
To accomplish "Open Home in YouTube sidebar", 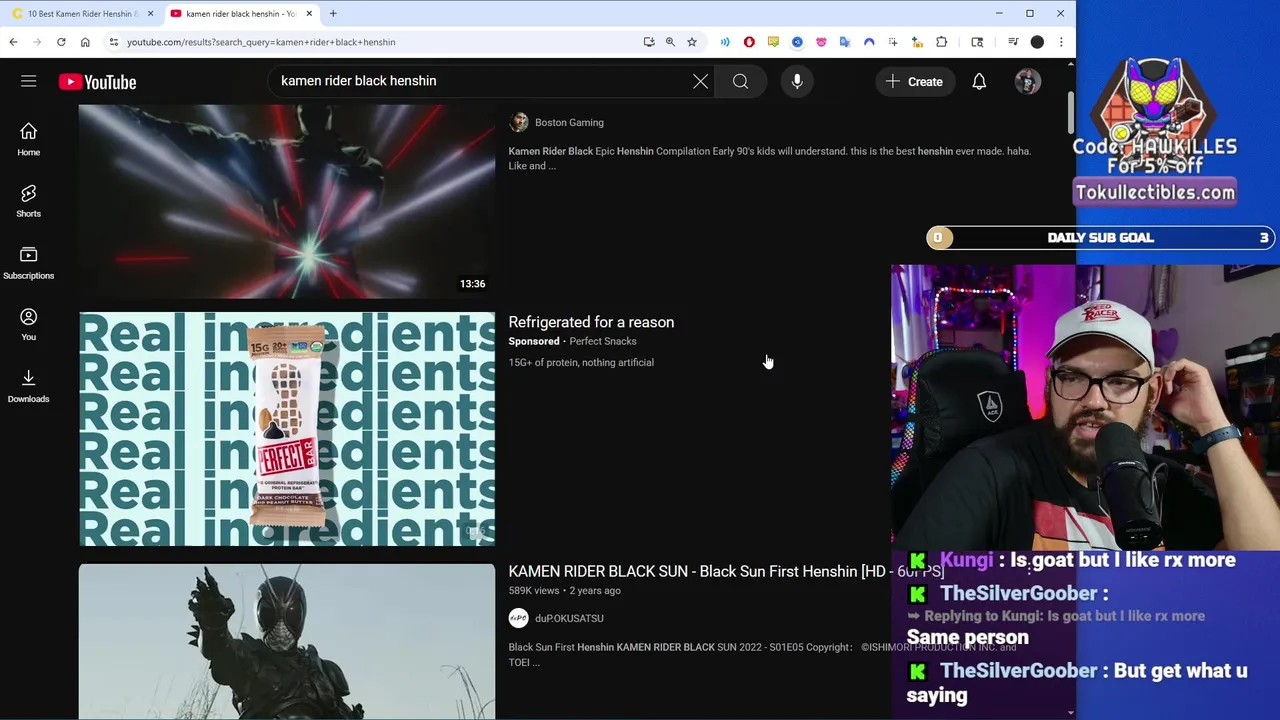I will click(28, 139).
